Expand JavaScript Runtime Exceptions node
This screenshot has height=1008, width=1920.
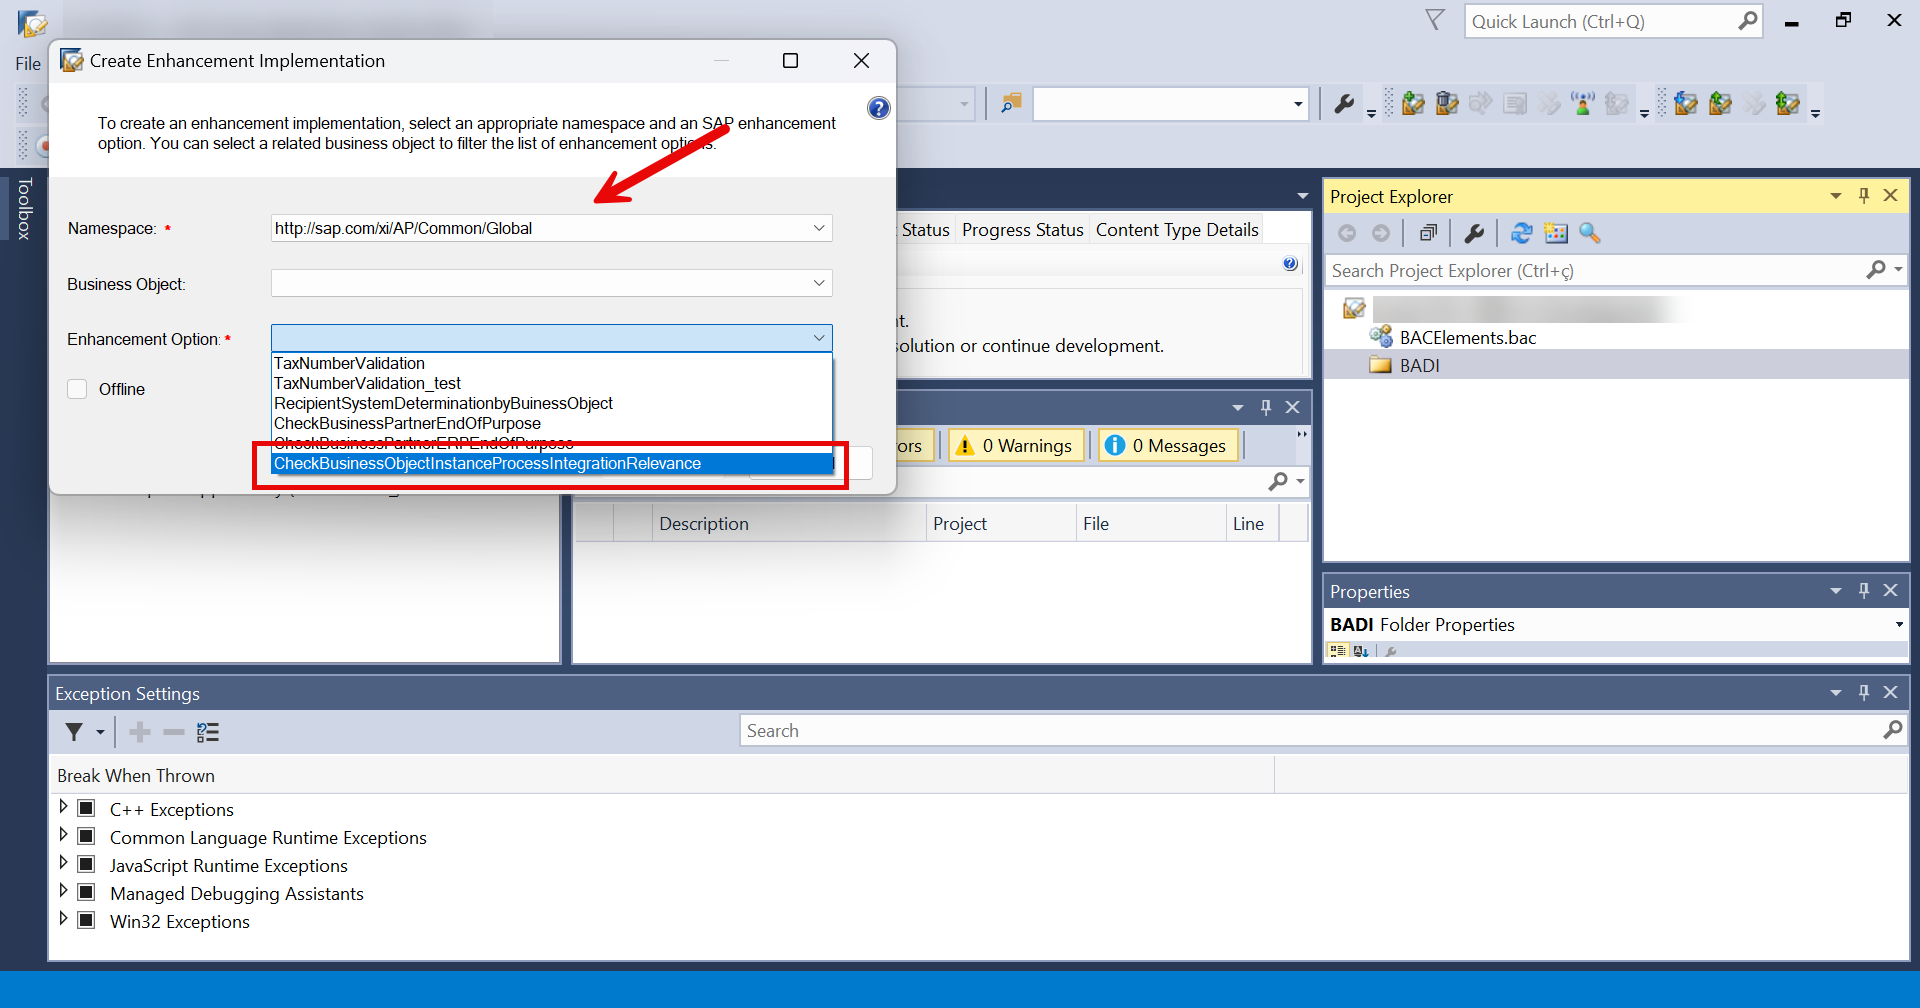tap(63, 863)
